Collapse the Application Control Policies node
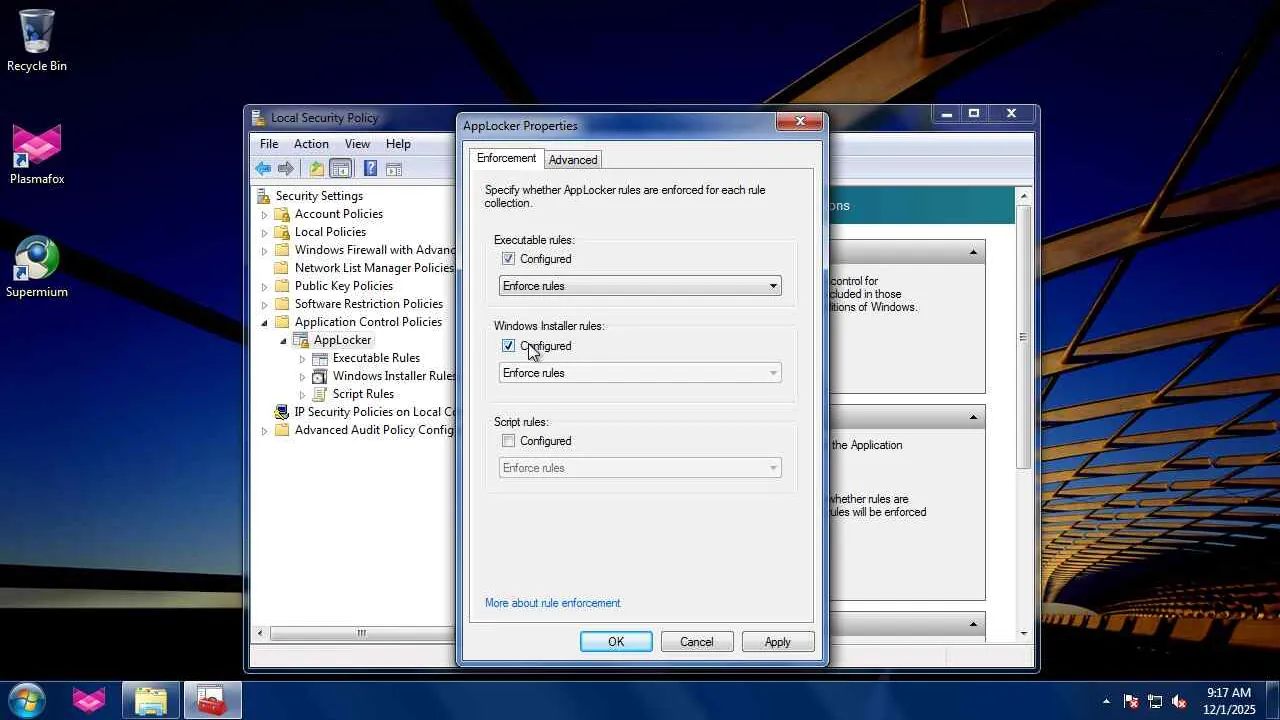 point(265,323)
